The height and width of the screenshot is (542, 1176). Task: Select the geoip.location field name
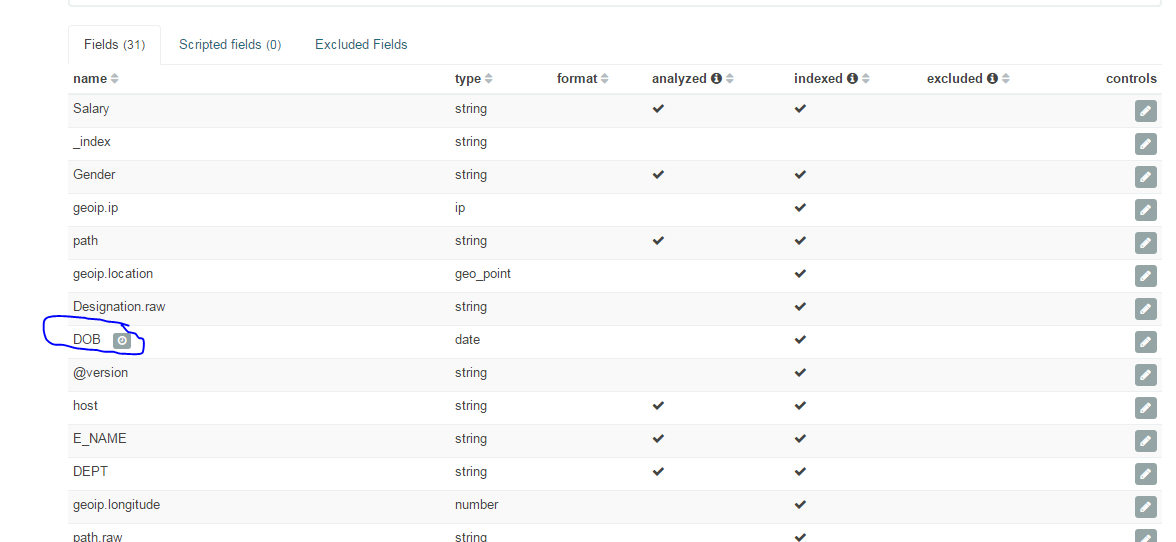113,273
